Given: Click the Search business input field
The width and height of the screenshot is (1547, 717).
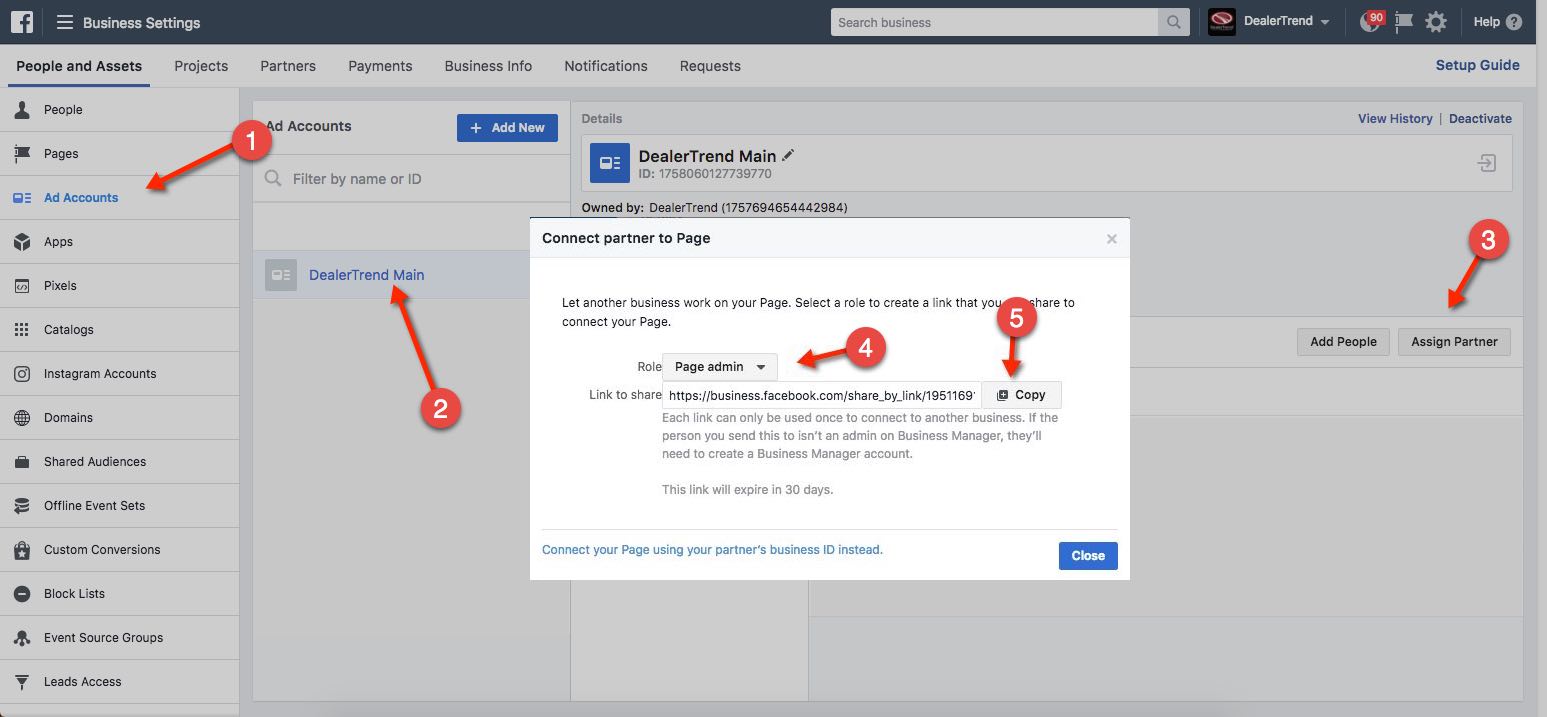Looking at the screenshot, I should 995,22.
